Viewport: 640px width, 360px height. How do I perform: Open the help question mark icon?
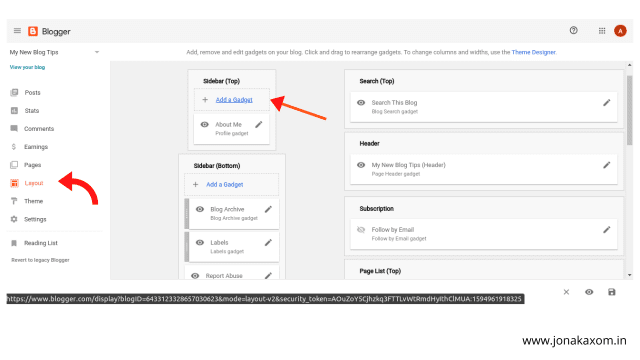point(573,30)
